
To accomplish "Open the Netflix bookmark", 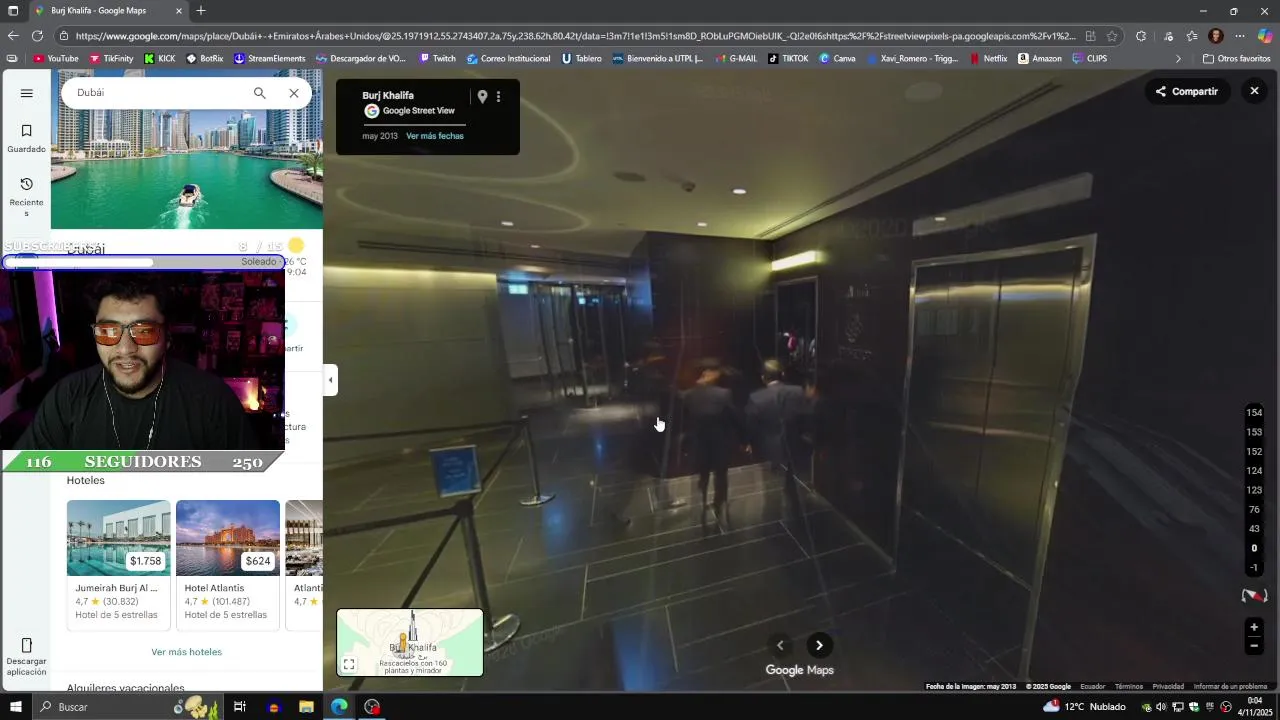I will (988, 59).
